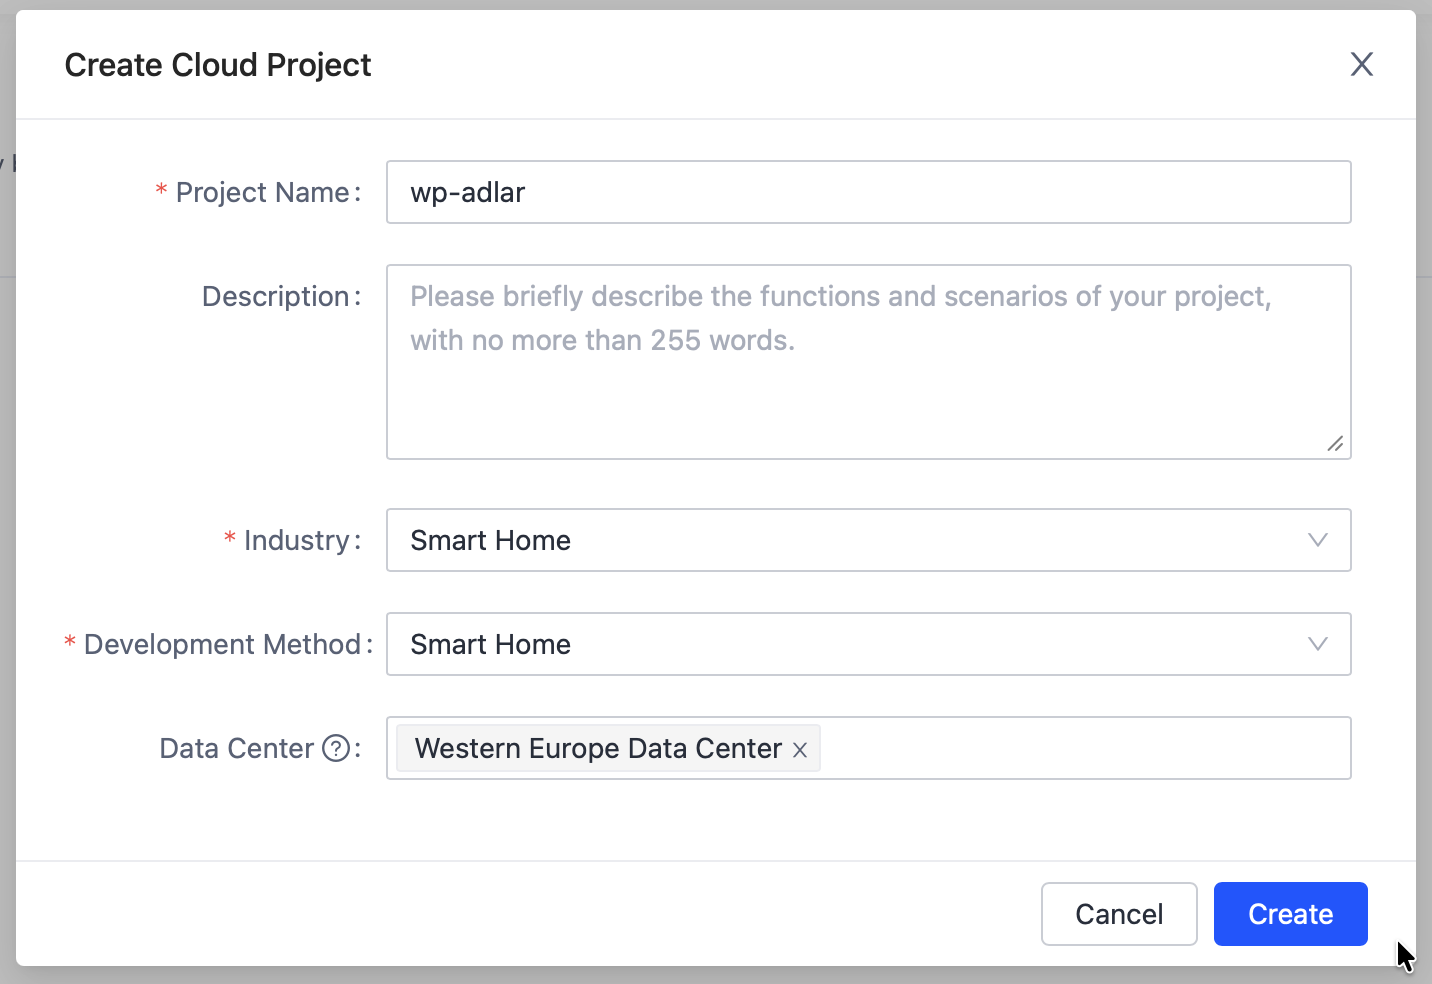1432x984 pixels.
Task: Click the chevron arrow in Development Method field
Action: coord(1318,644)
